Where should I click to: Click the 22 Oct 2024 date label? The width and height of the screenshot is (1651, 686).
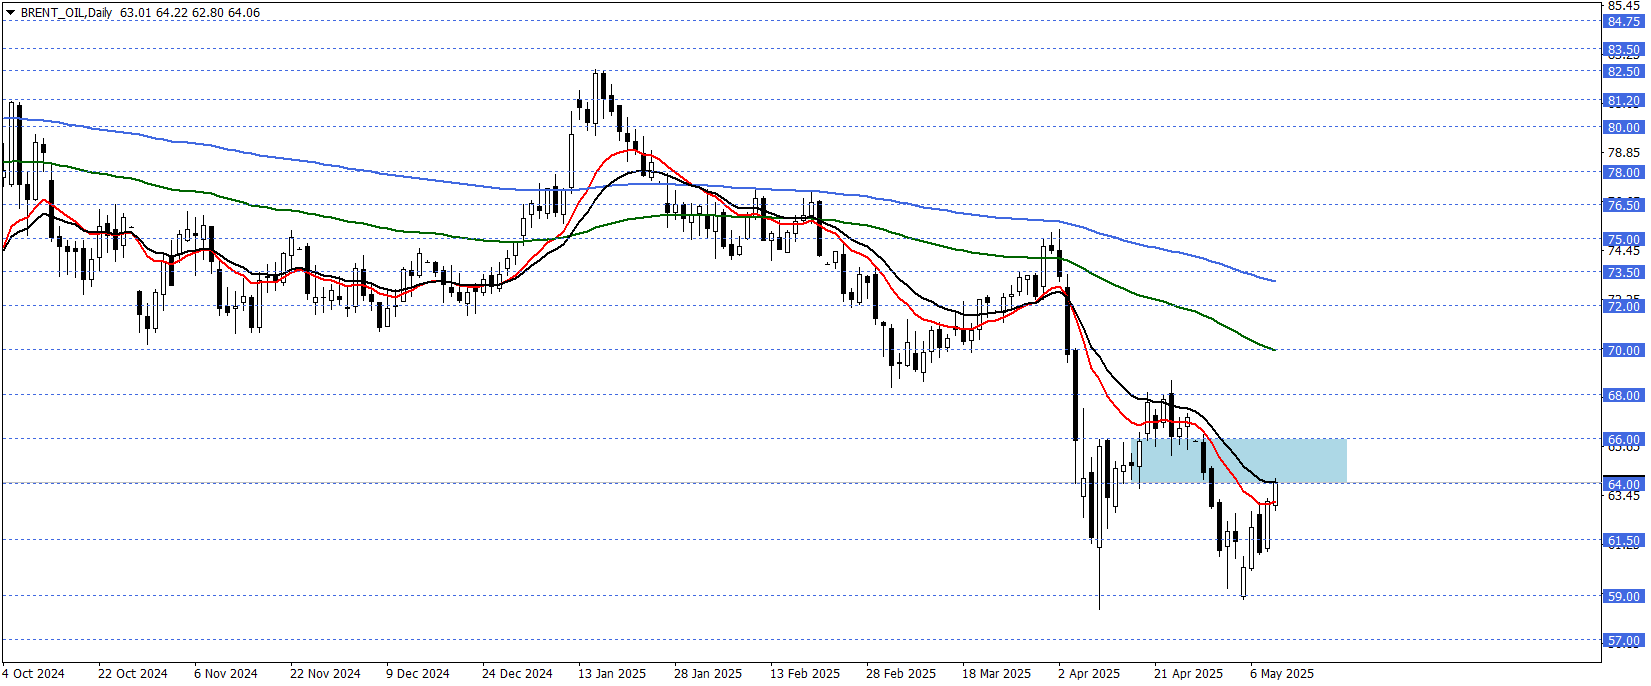[x=132, y=674]
